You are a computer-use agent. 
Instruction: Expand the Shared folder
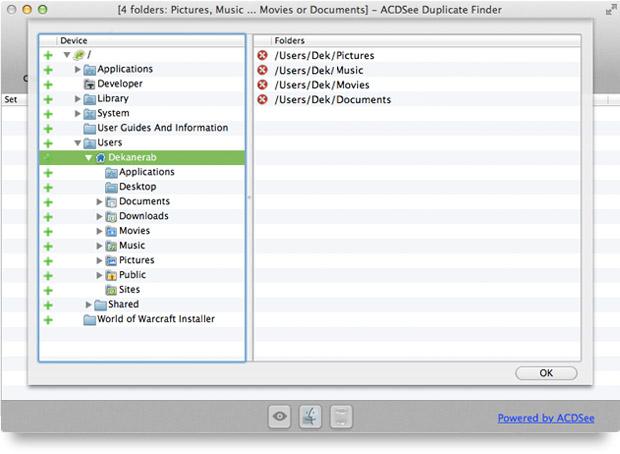pos(89,305)
